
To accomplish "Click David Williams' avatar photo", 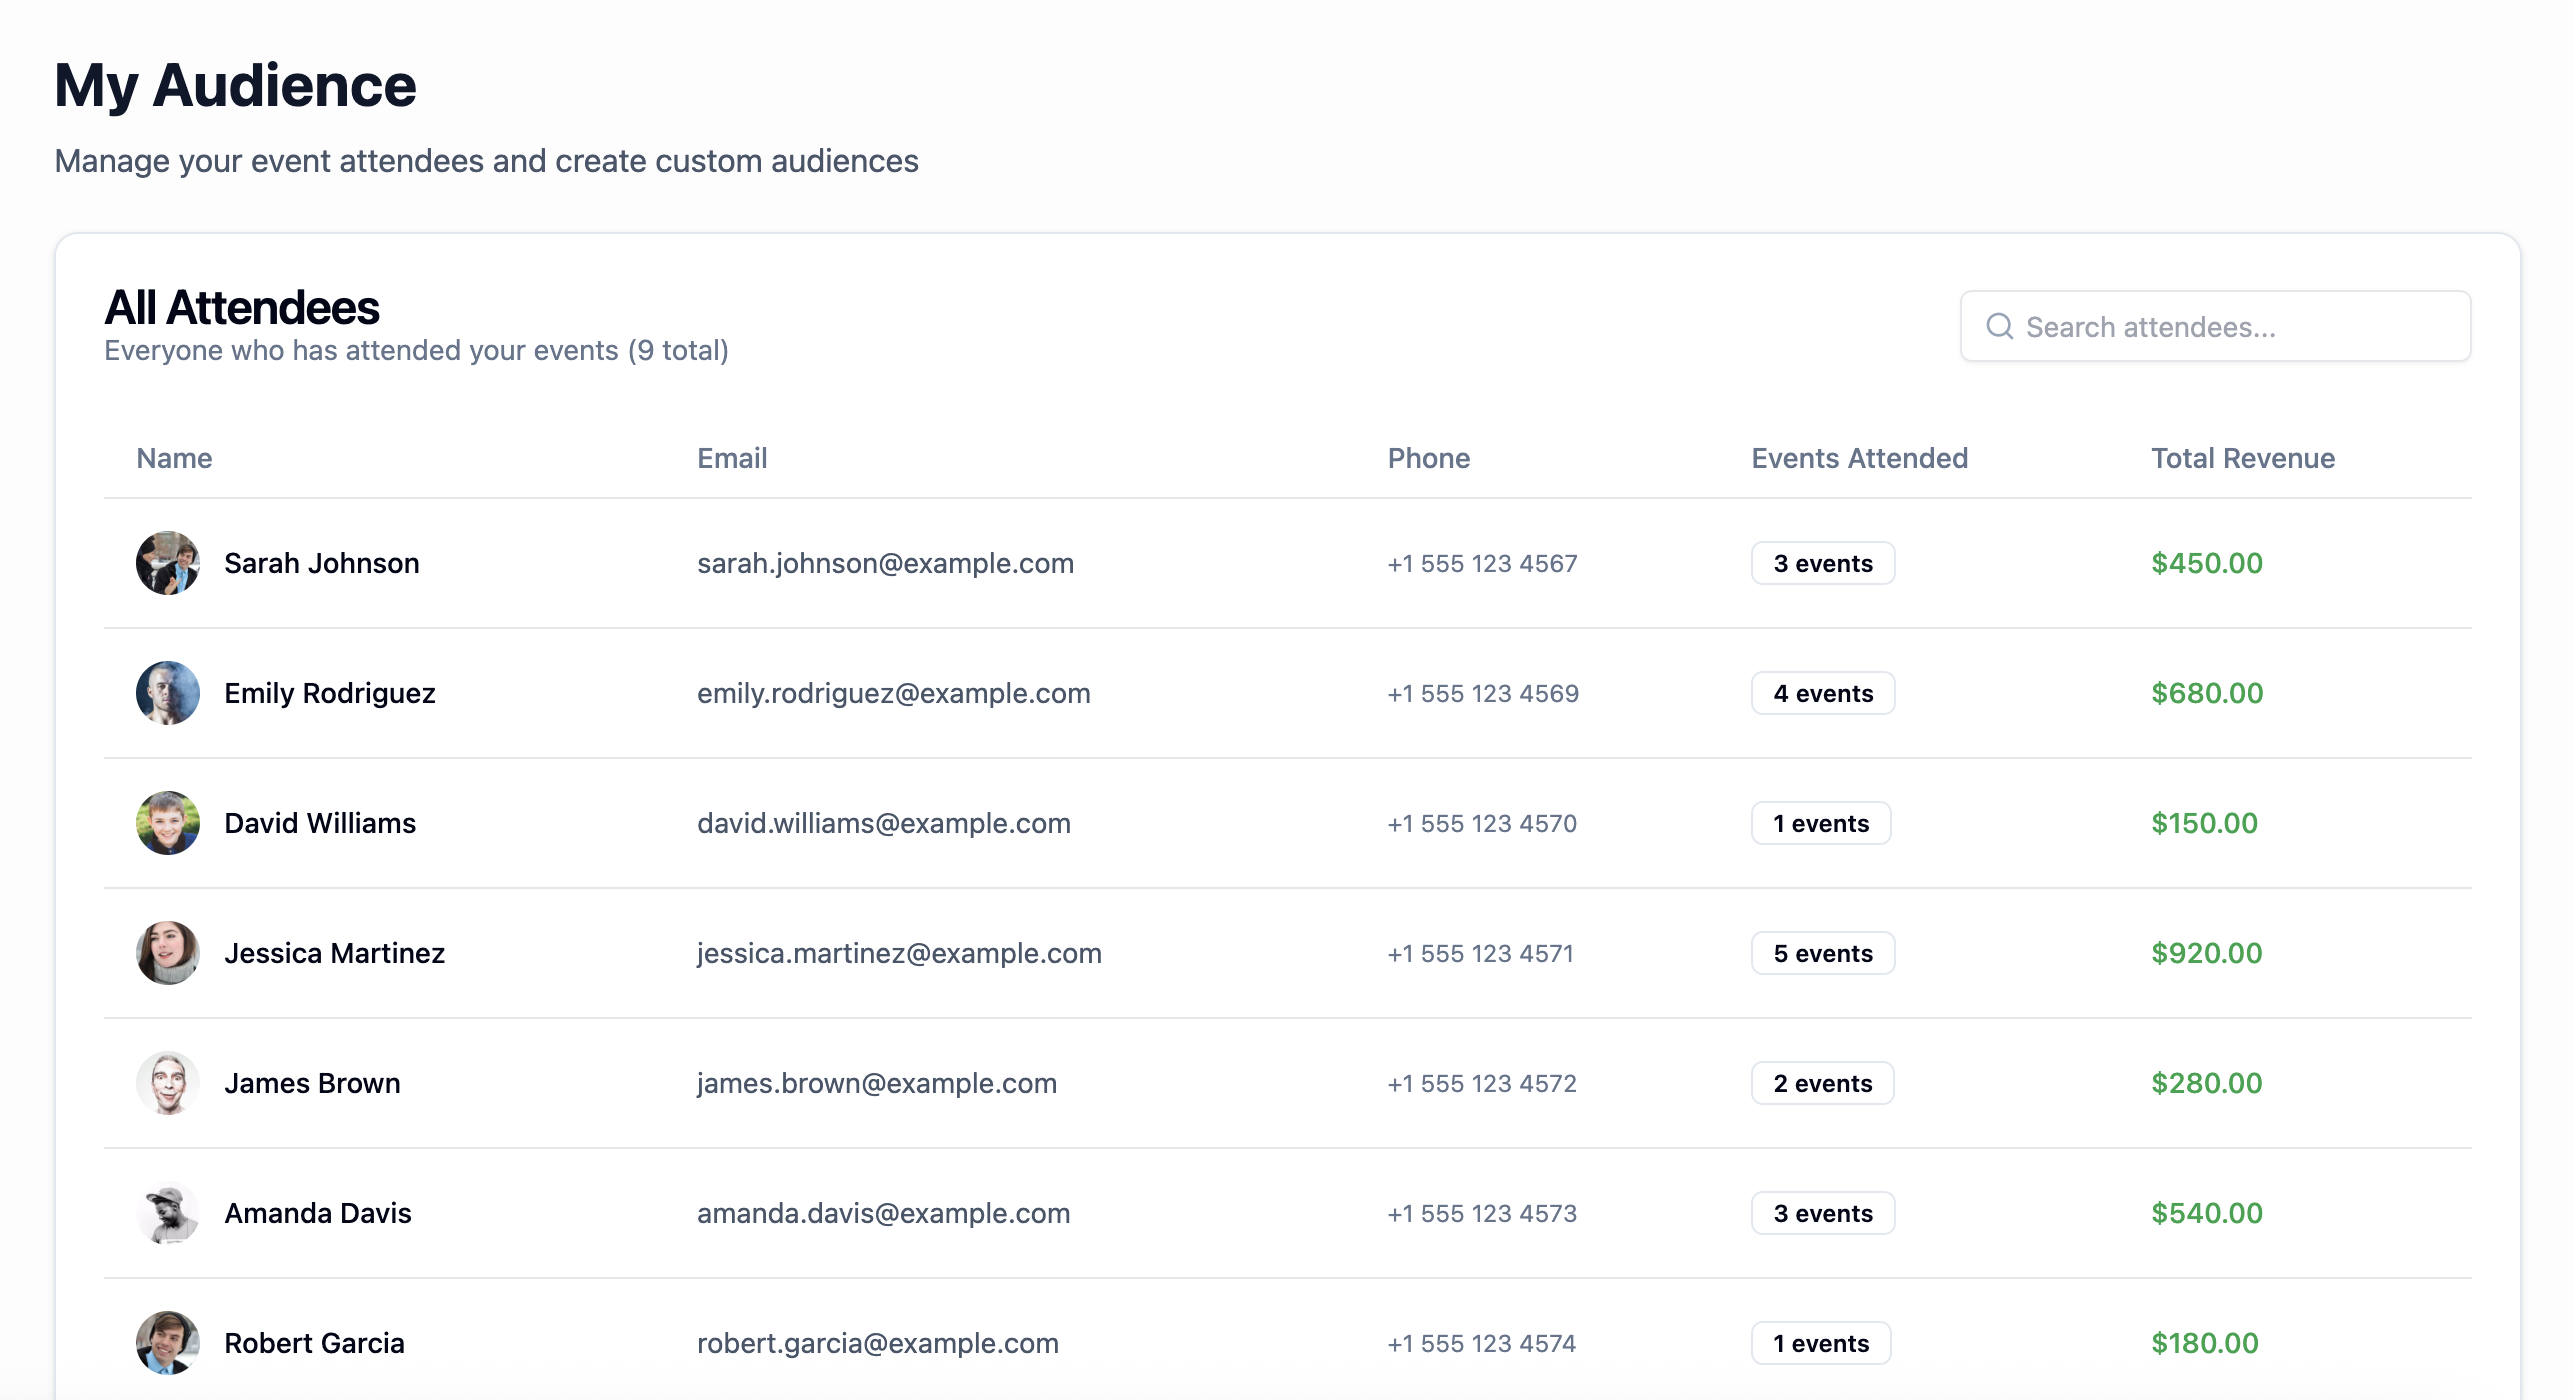I will [168, 823].
